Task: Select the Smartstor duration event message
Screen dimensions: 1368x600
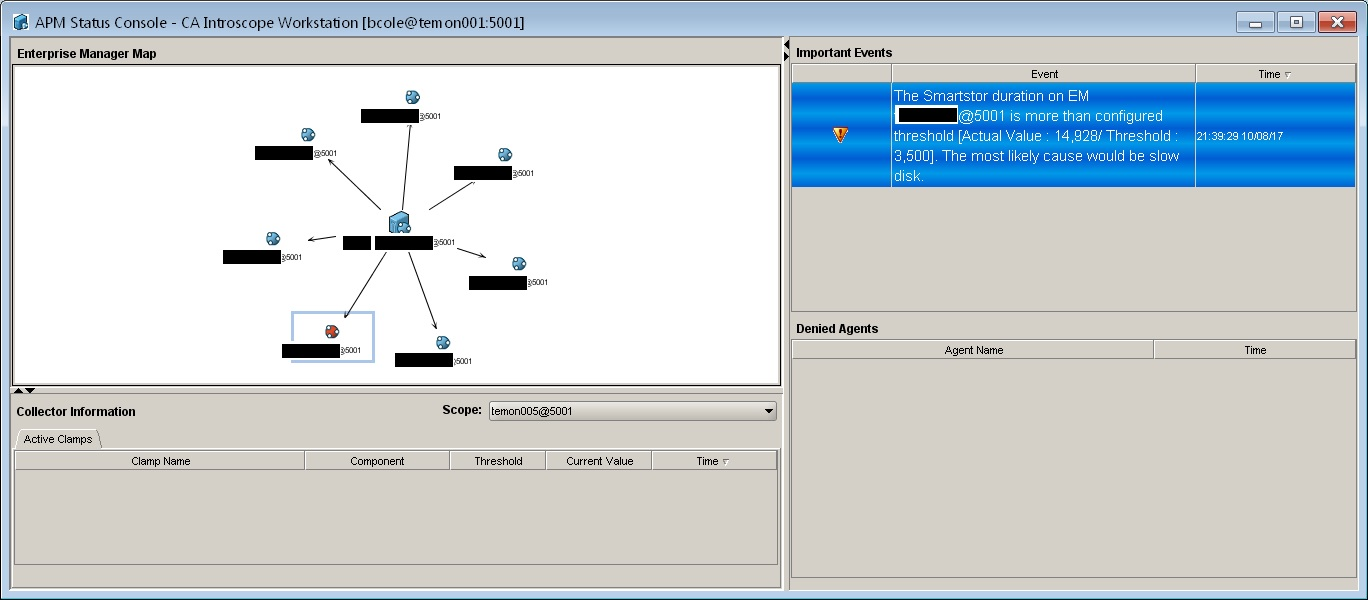Action: [x=1043, y=135]
